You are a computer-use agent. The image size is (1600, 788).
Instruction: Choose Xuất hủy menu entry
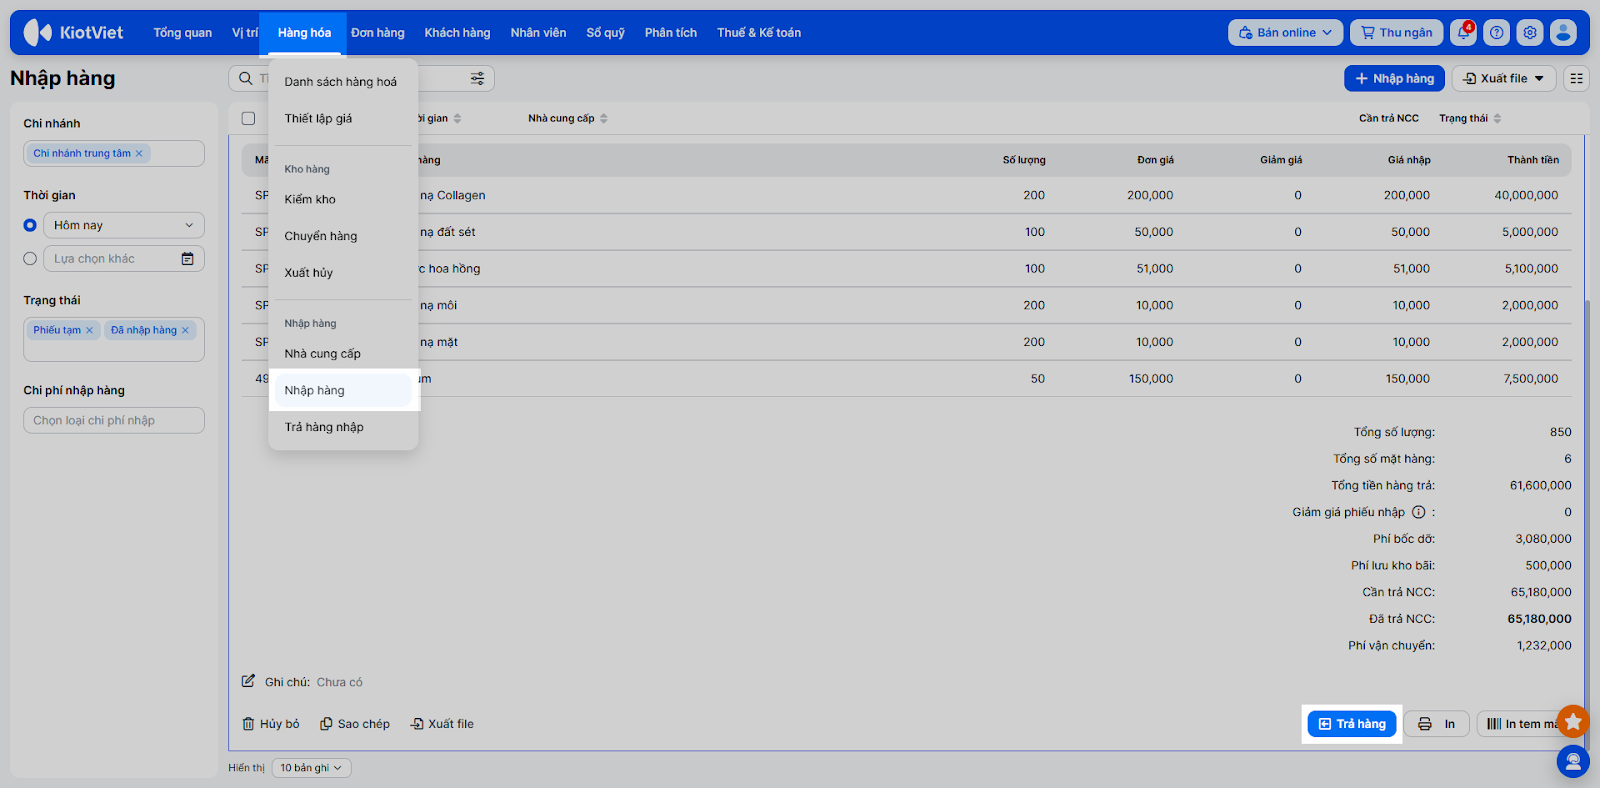tap(343, 272)
